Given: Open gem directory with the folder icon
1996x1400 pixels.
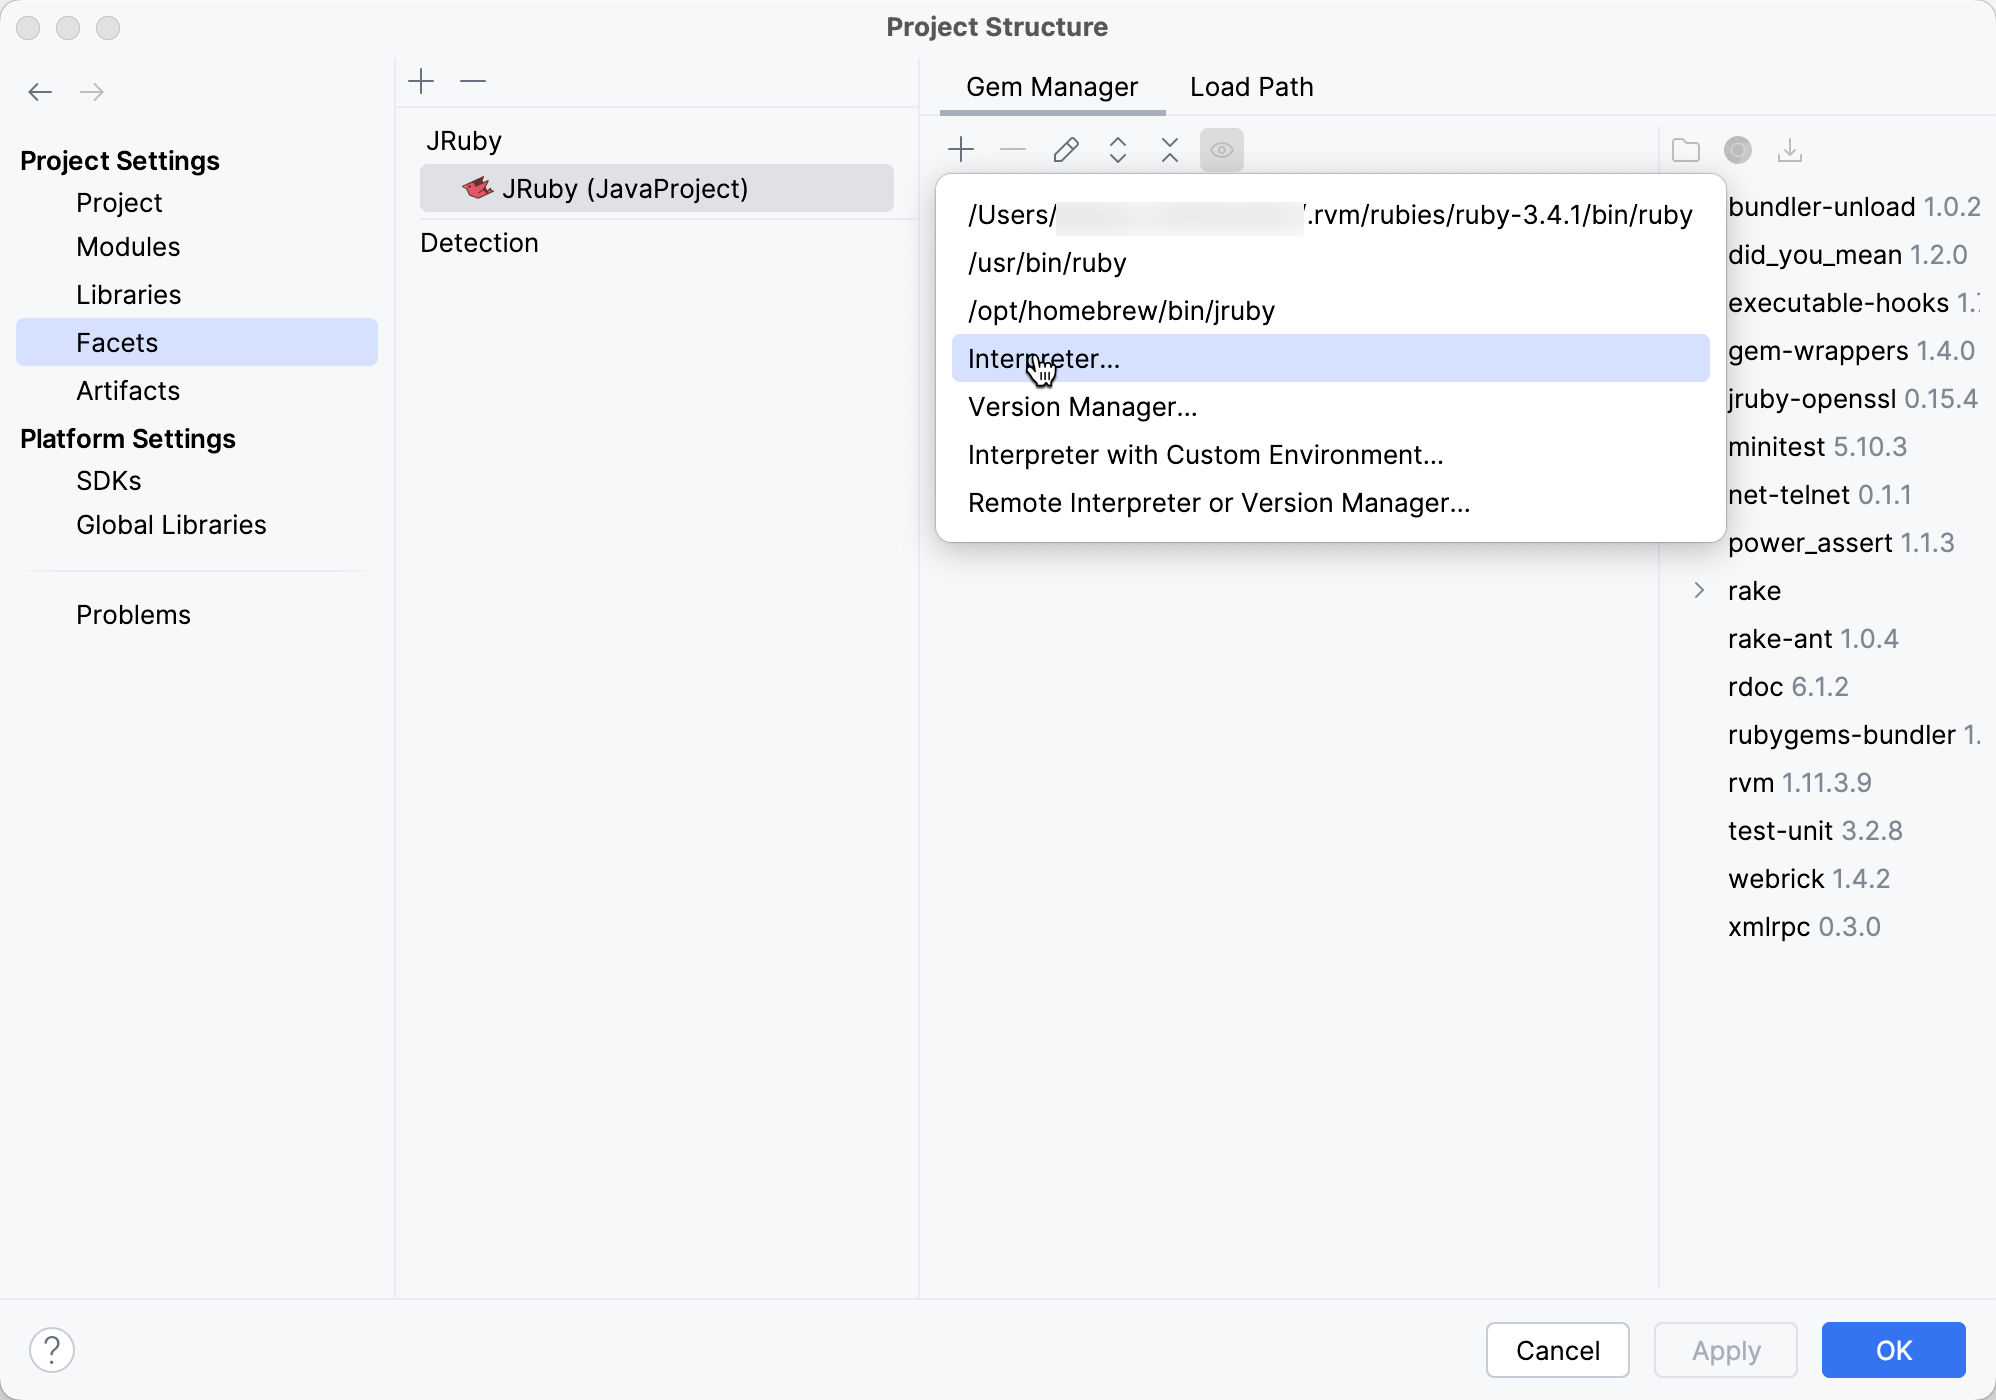Looking at the screenshot, I should click(1685, 150).
